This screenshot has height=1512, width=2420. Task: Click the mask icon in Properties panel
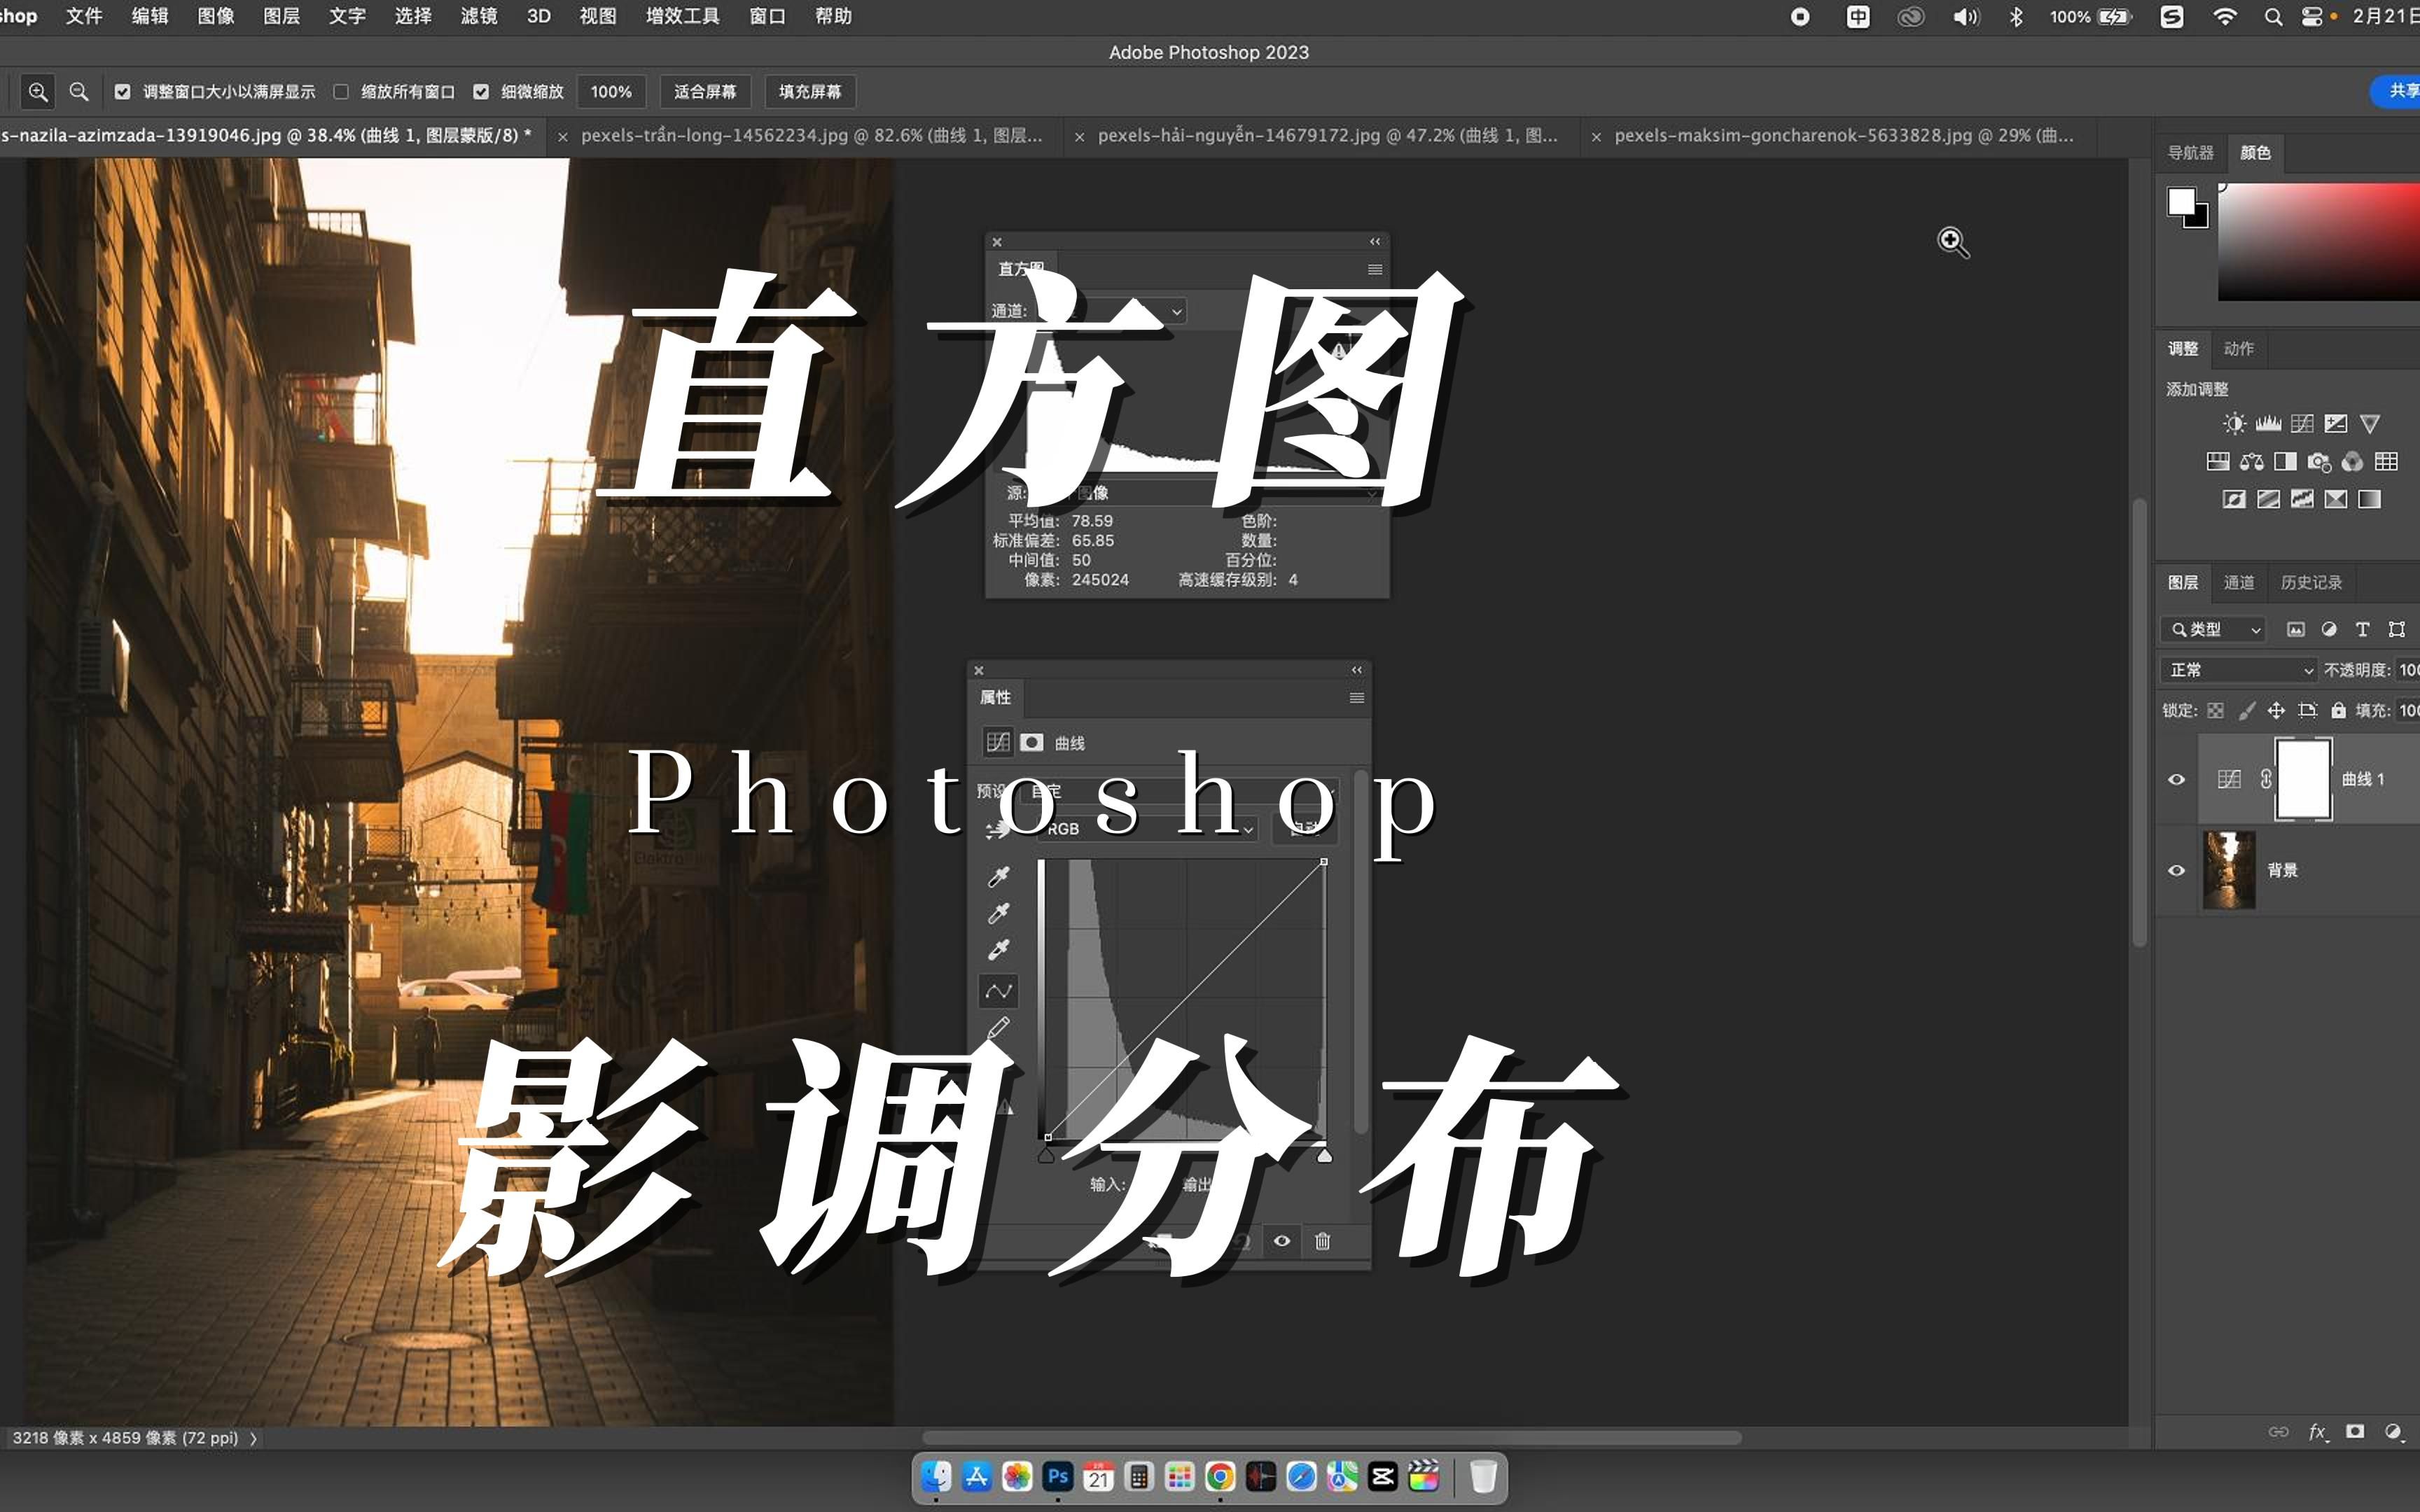pos(1032,742)
